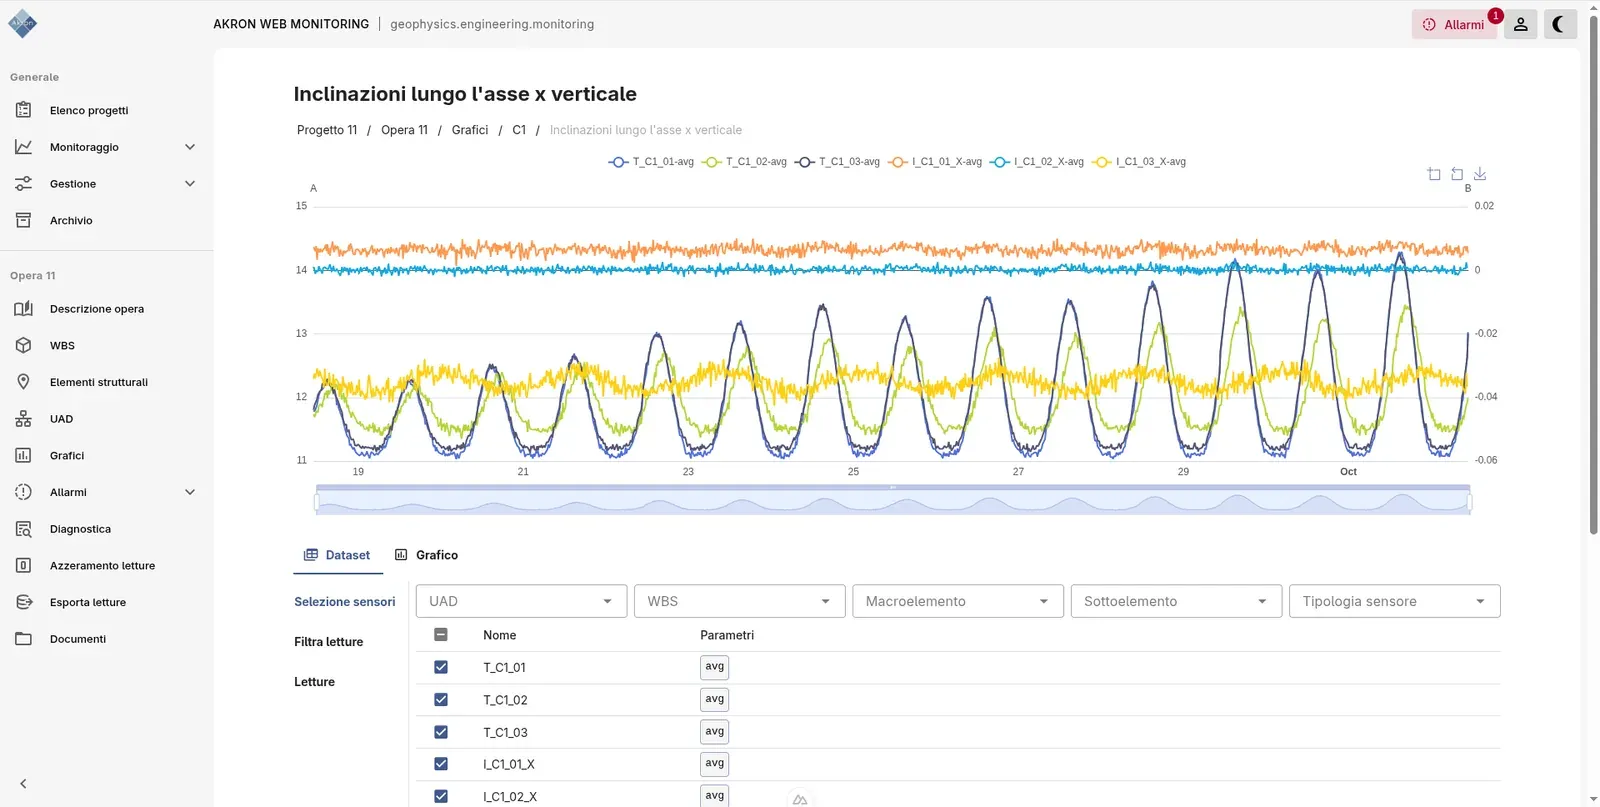The height and width of the screenshot is (807, 1600).
Task: Uncheck the T_C1_03 sensor checkbox
Action: click(441, 732)
